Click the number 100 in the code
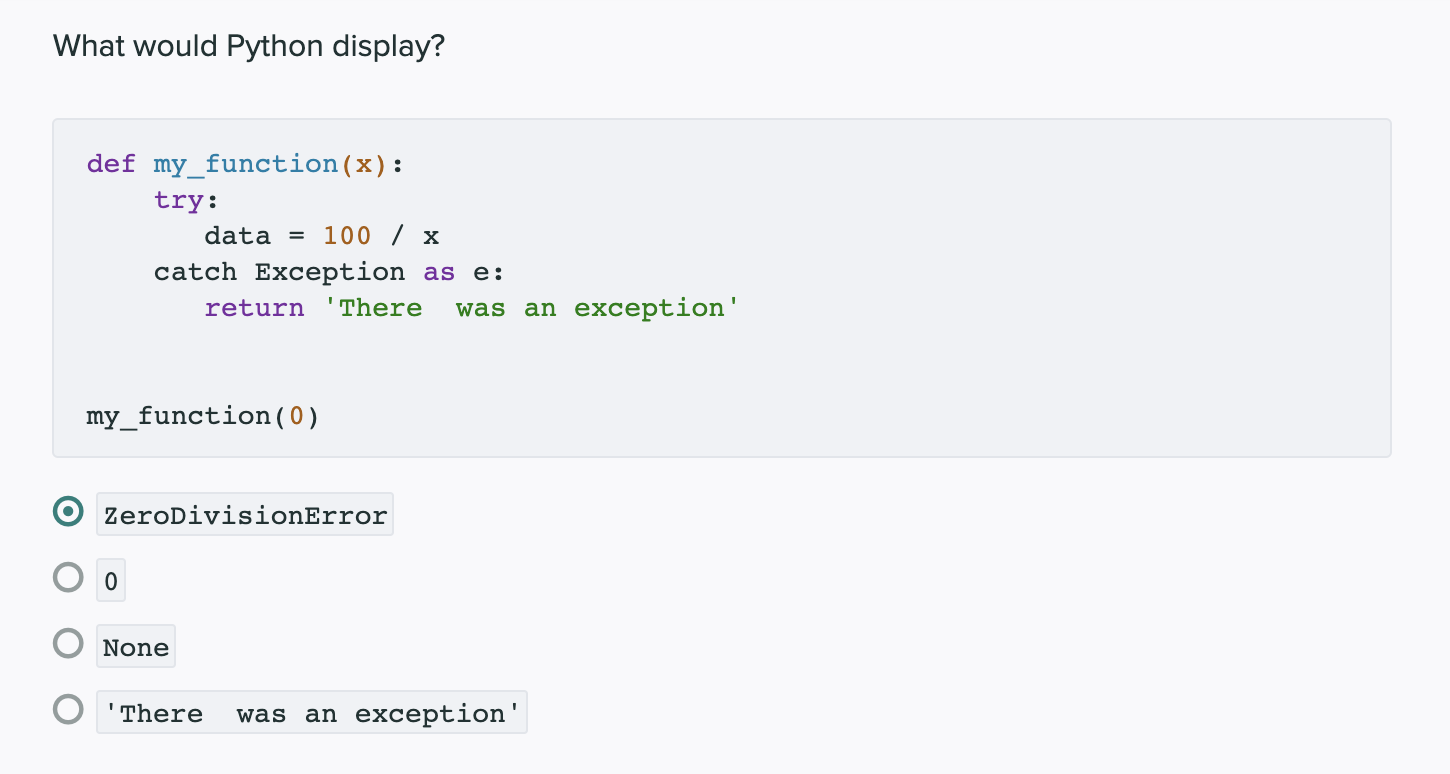Screen dimensions: 1450x774 347,235
